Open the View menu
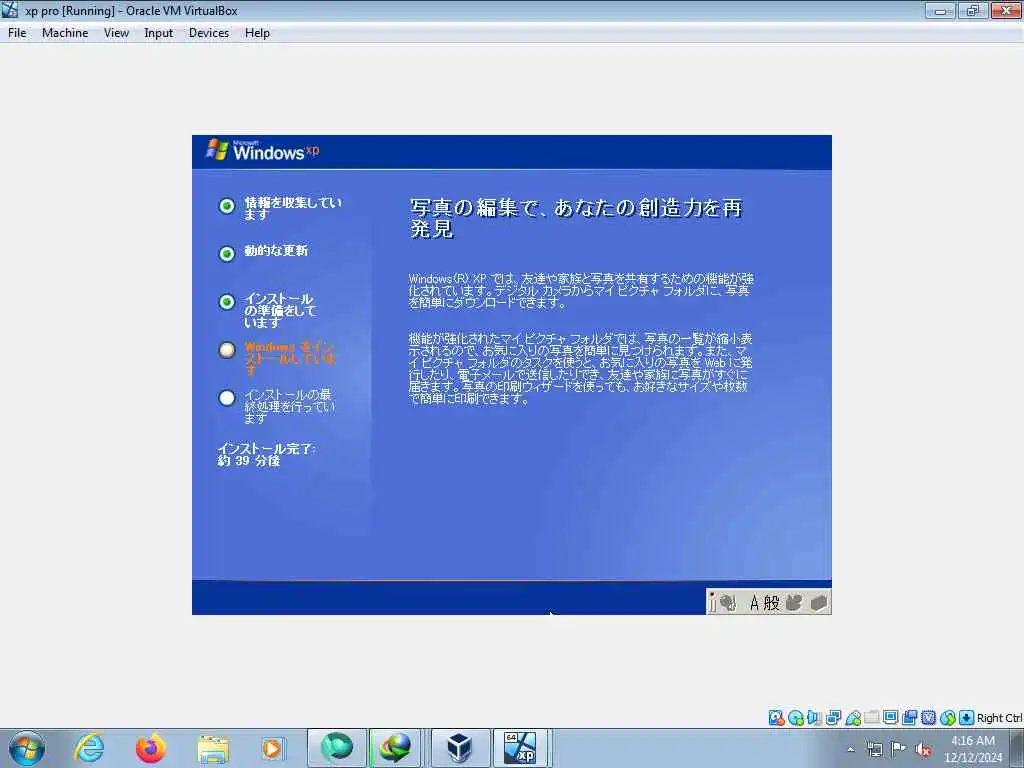 [116, 33]
